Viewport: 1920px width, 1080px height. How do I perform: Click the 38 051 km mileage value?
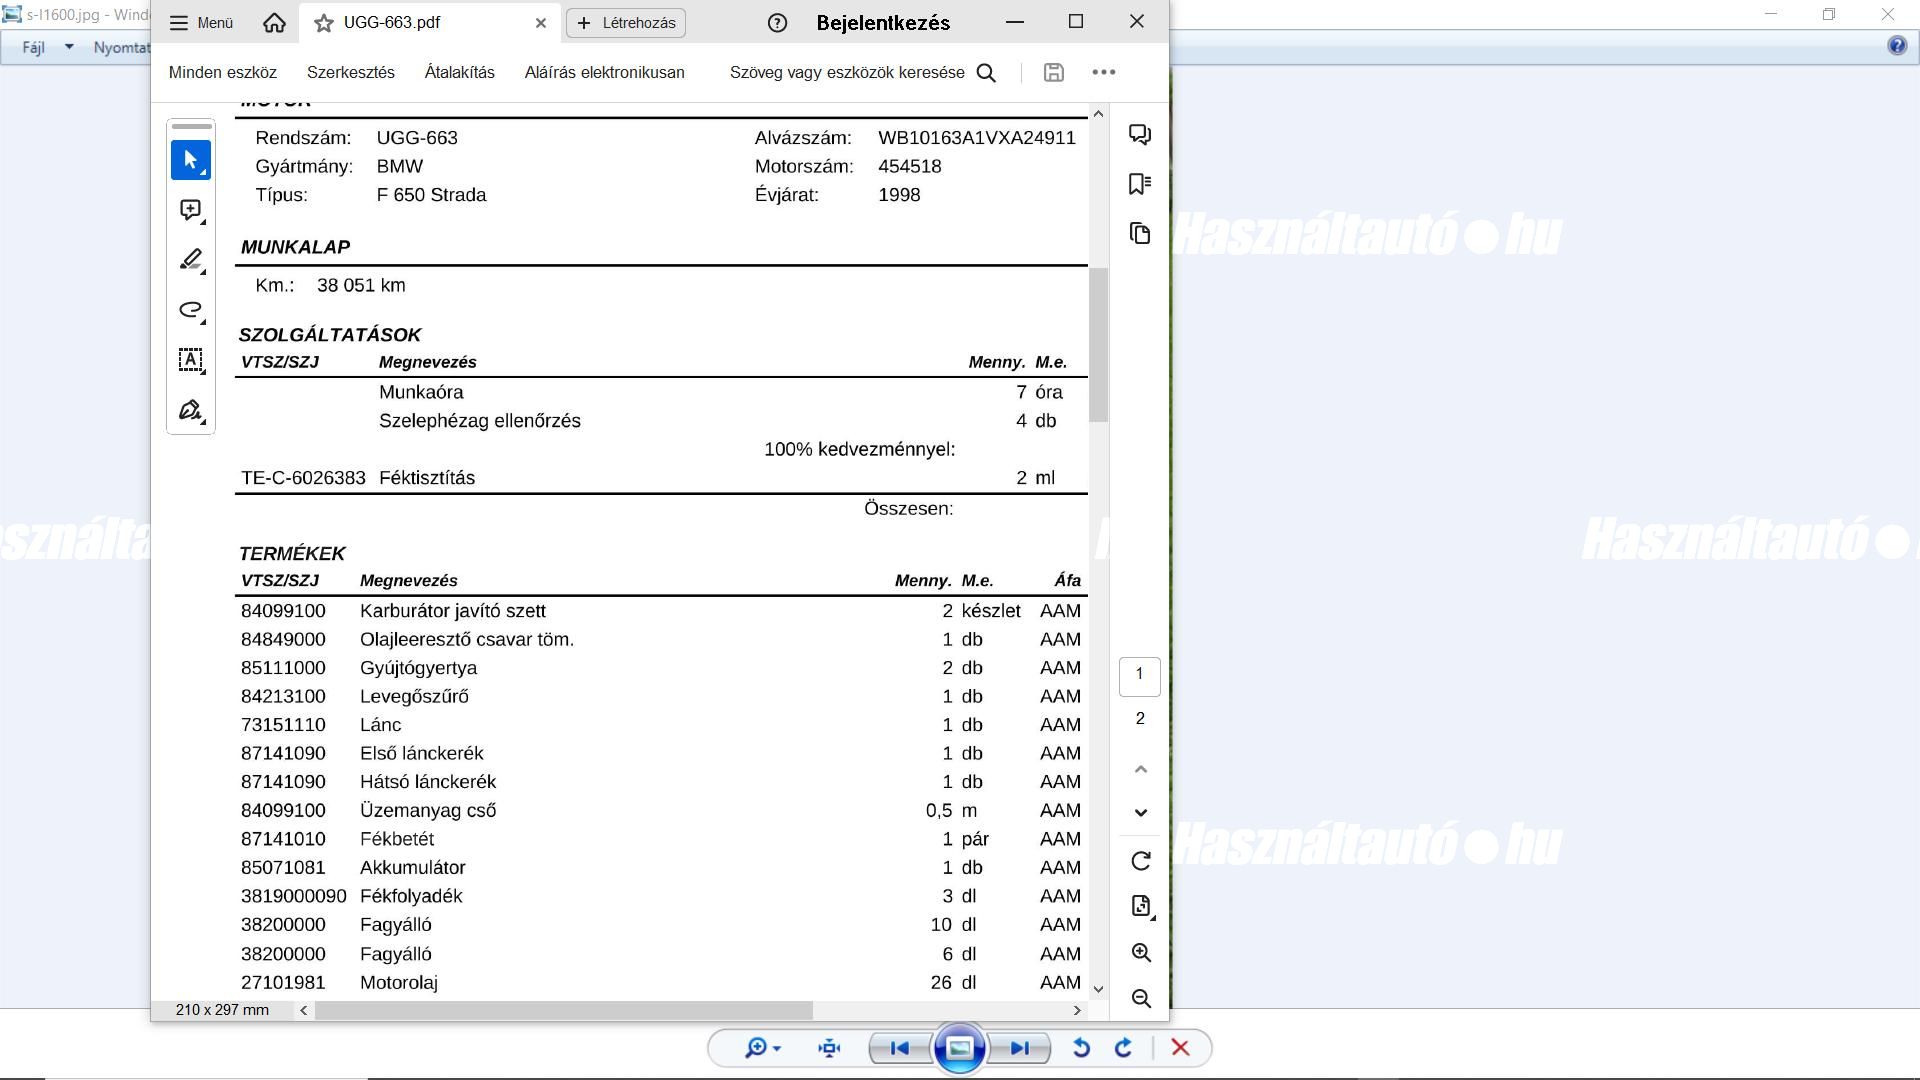(361, 286)
